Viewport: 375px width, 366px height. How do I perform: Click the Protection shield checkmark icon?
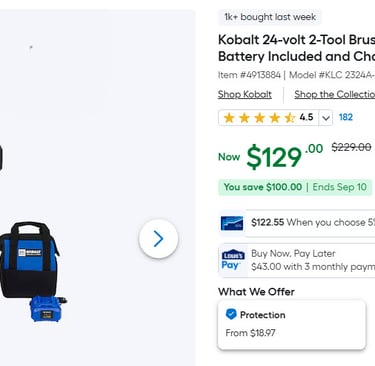[x=231, y=314]
